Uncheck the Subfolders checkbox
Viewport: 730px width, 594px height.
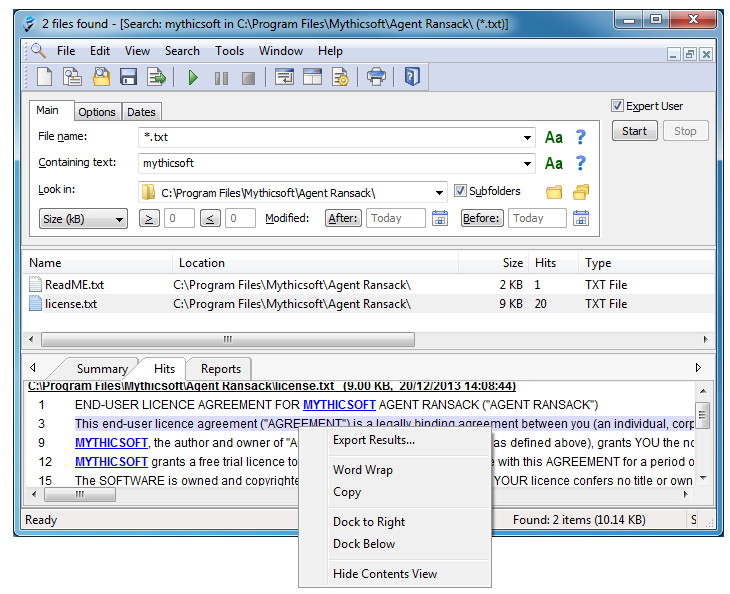(x=460, y=190)
